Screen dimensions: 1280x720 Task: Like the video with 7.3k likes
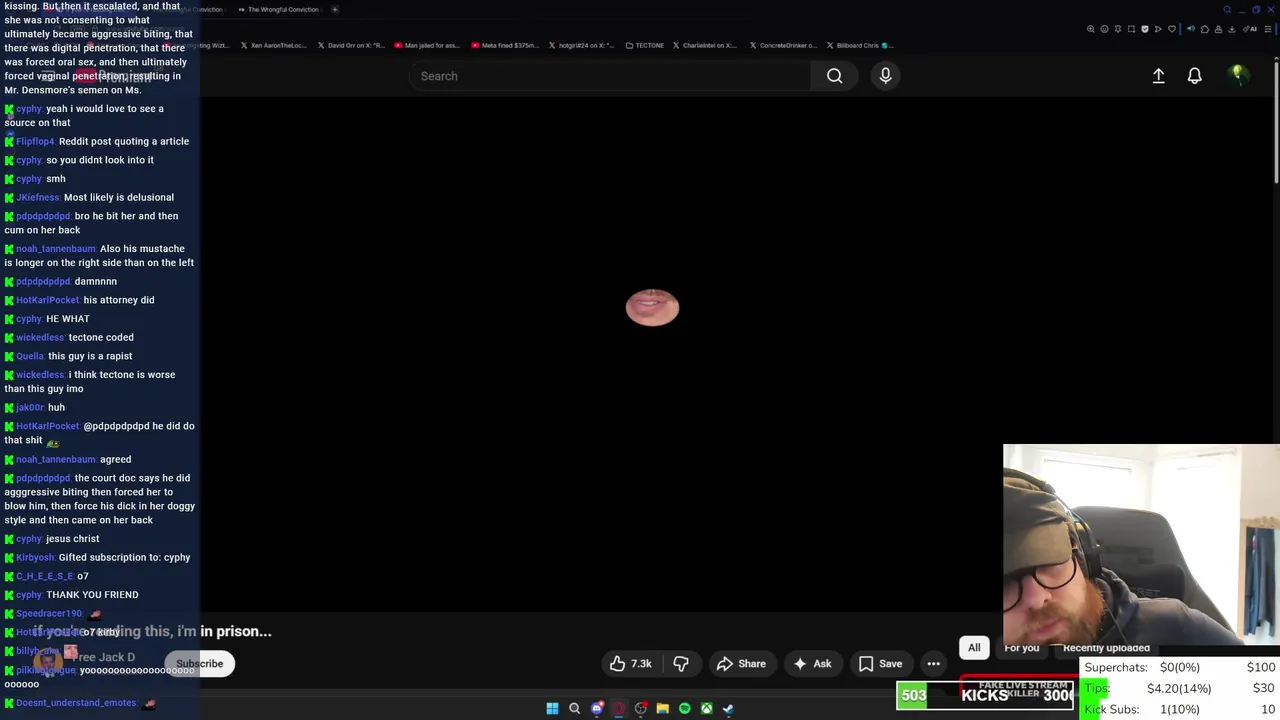coord(630,664)
